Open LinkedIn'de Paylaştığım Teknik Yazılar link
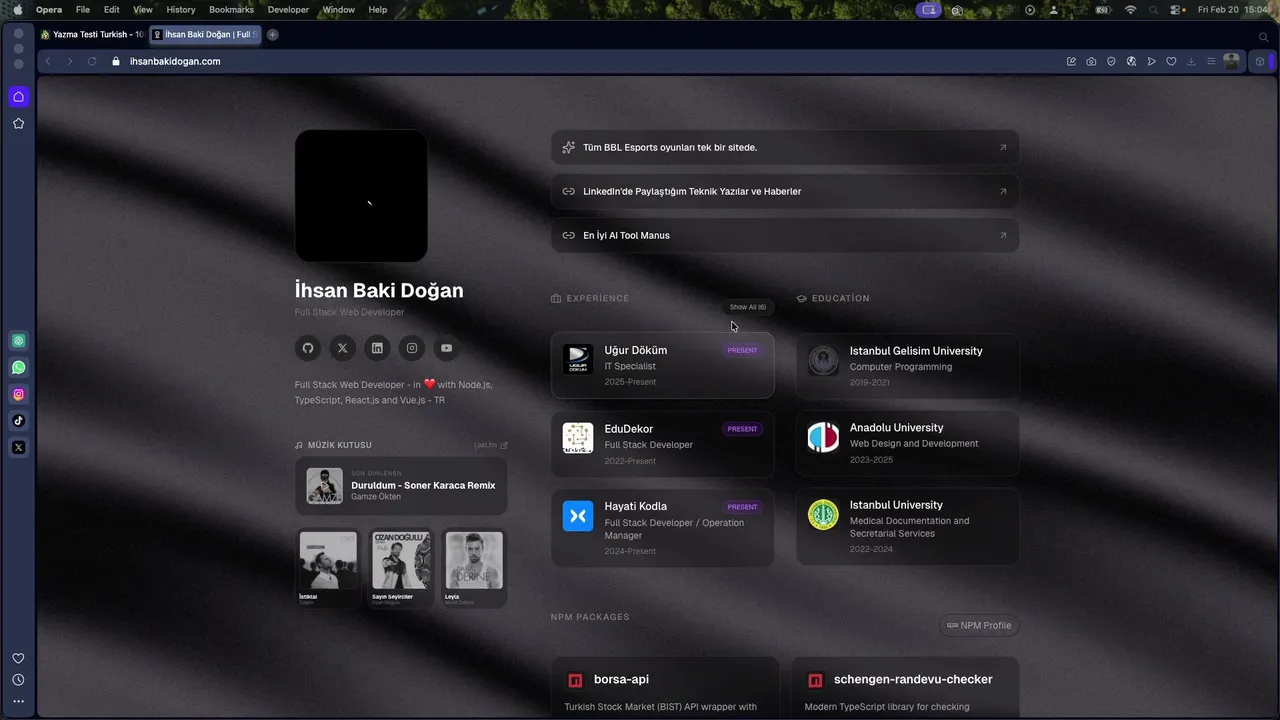The width and height of the screenshot is (1280, 720). tap(785, 191)
